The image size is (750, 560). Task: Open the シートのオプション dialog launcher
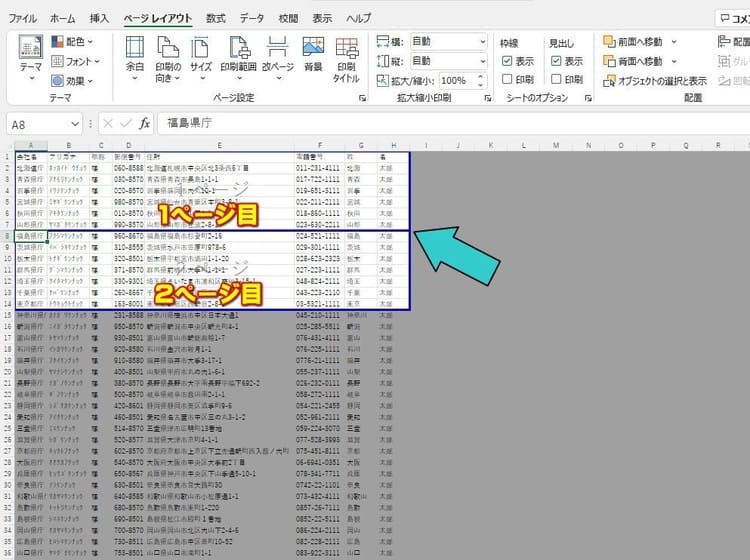click(x=588, y=98)
